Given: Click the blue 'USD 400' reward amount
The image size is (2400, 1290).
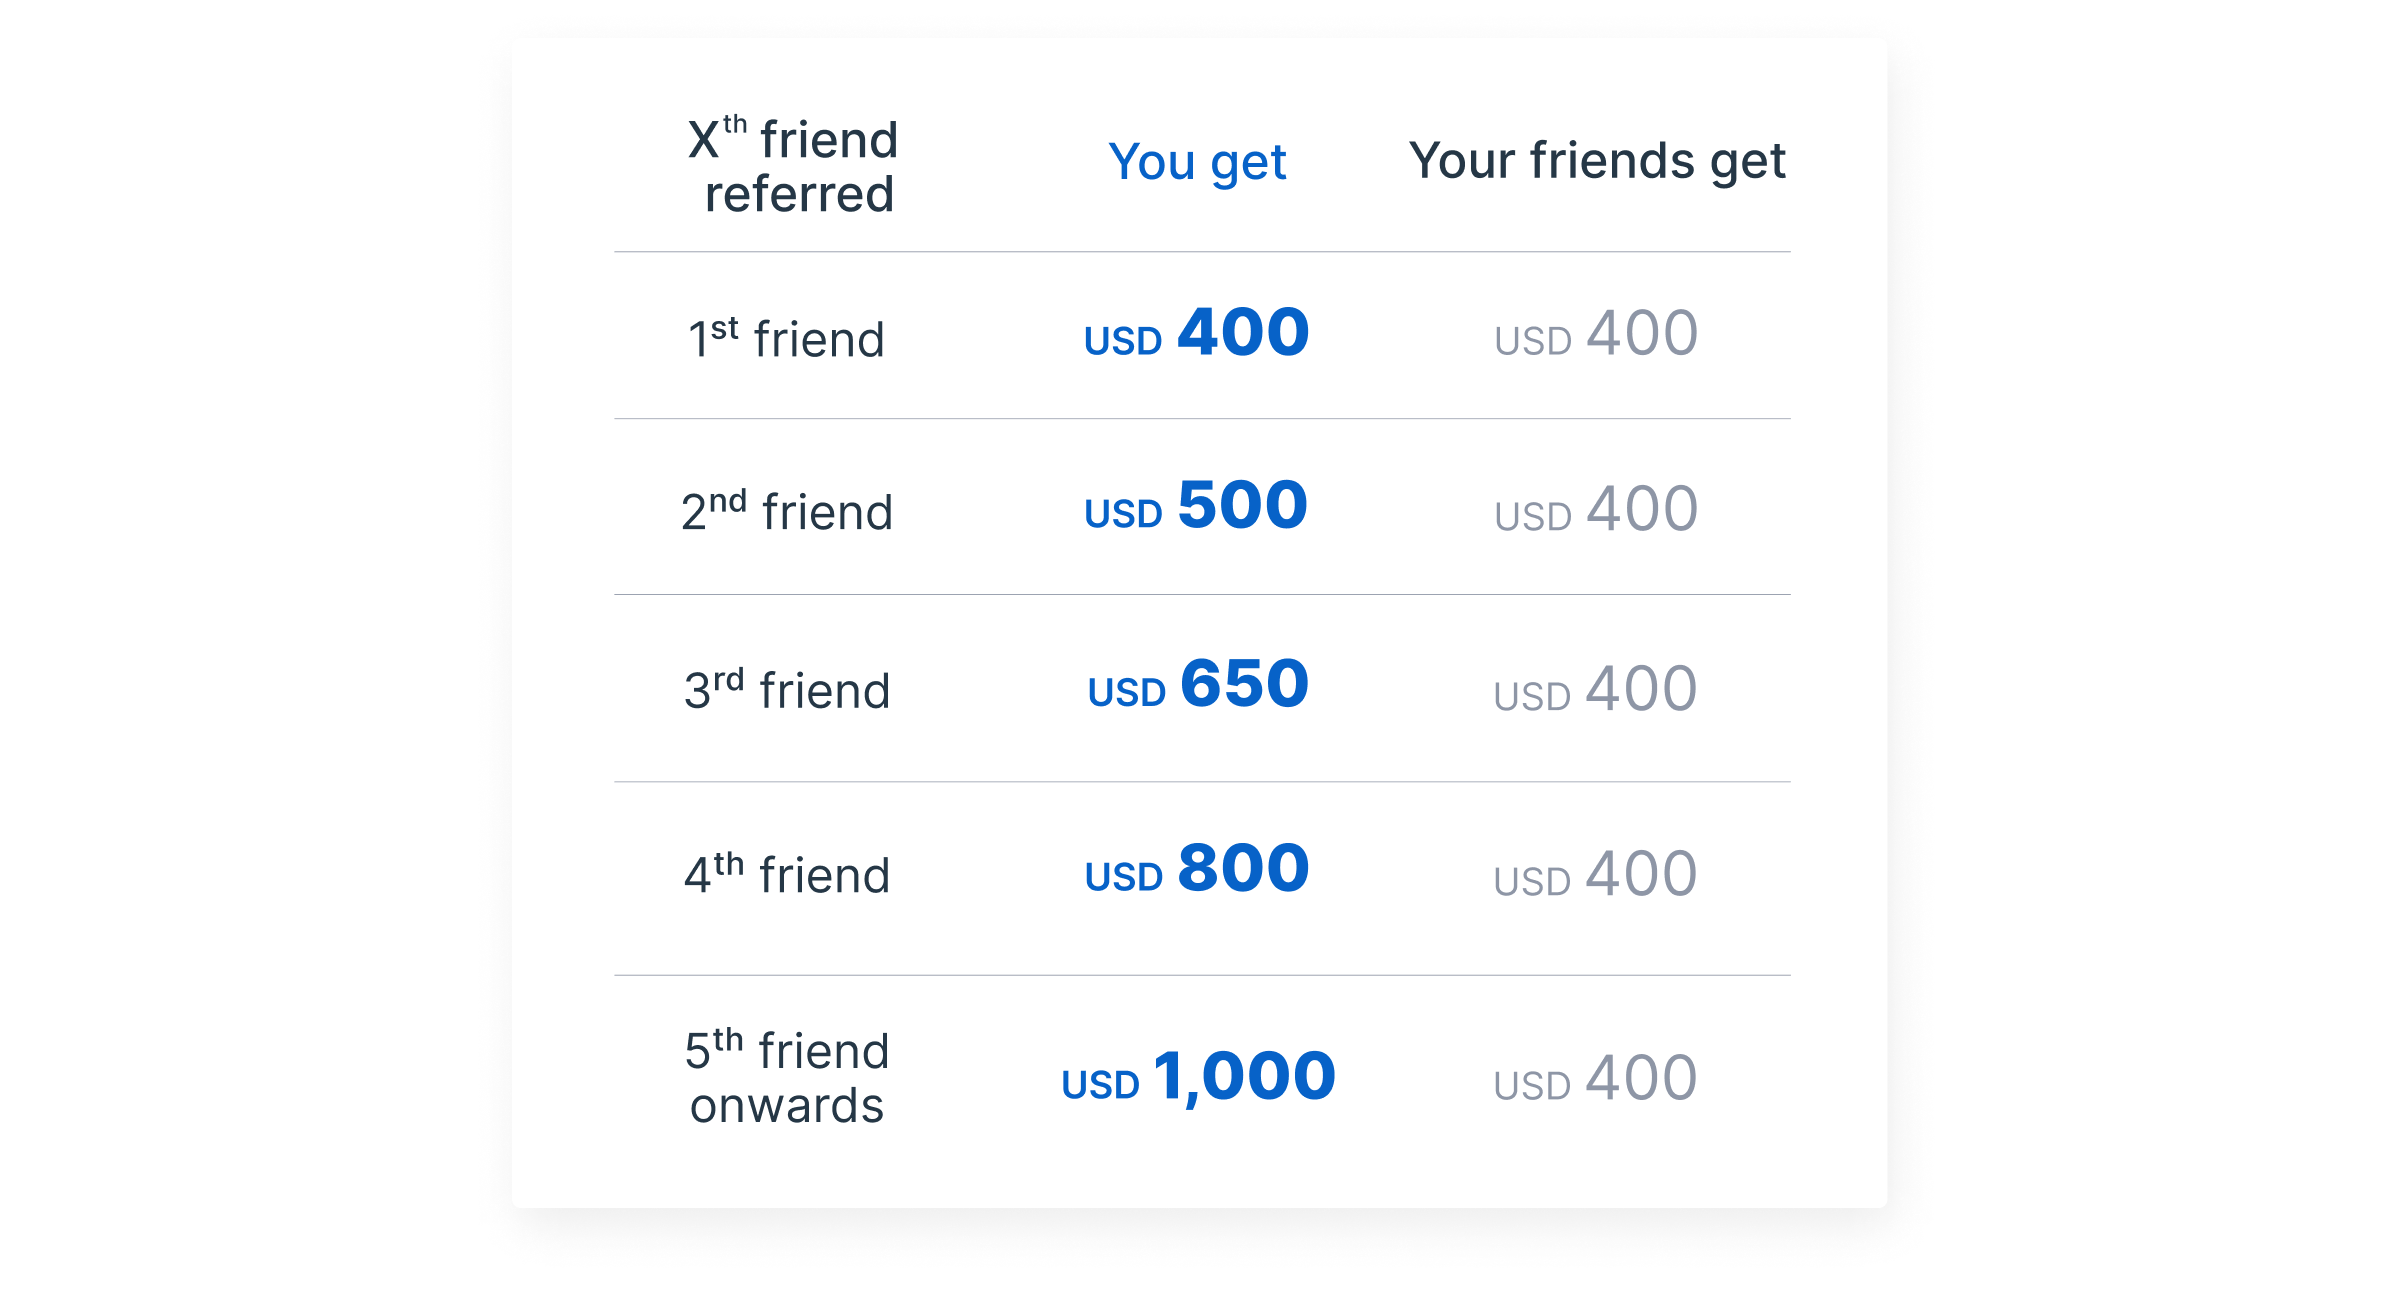Looking at the screenshot, I should point(1197,333).
